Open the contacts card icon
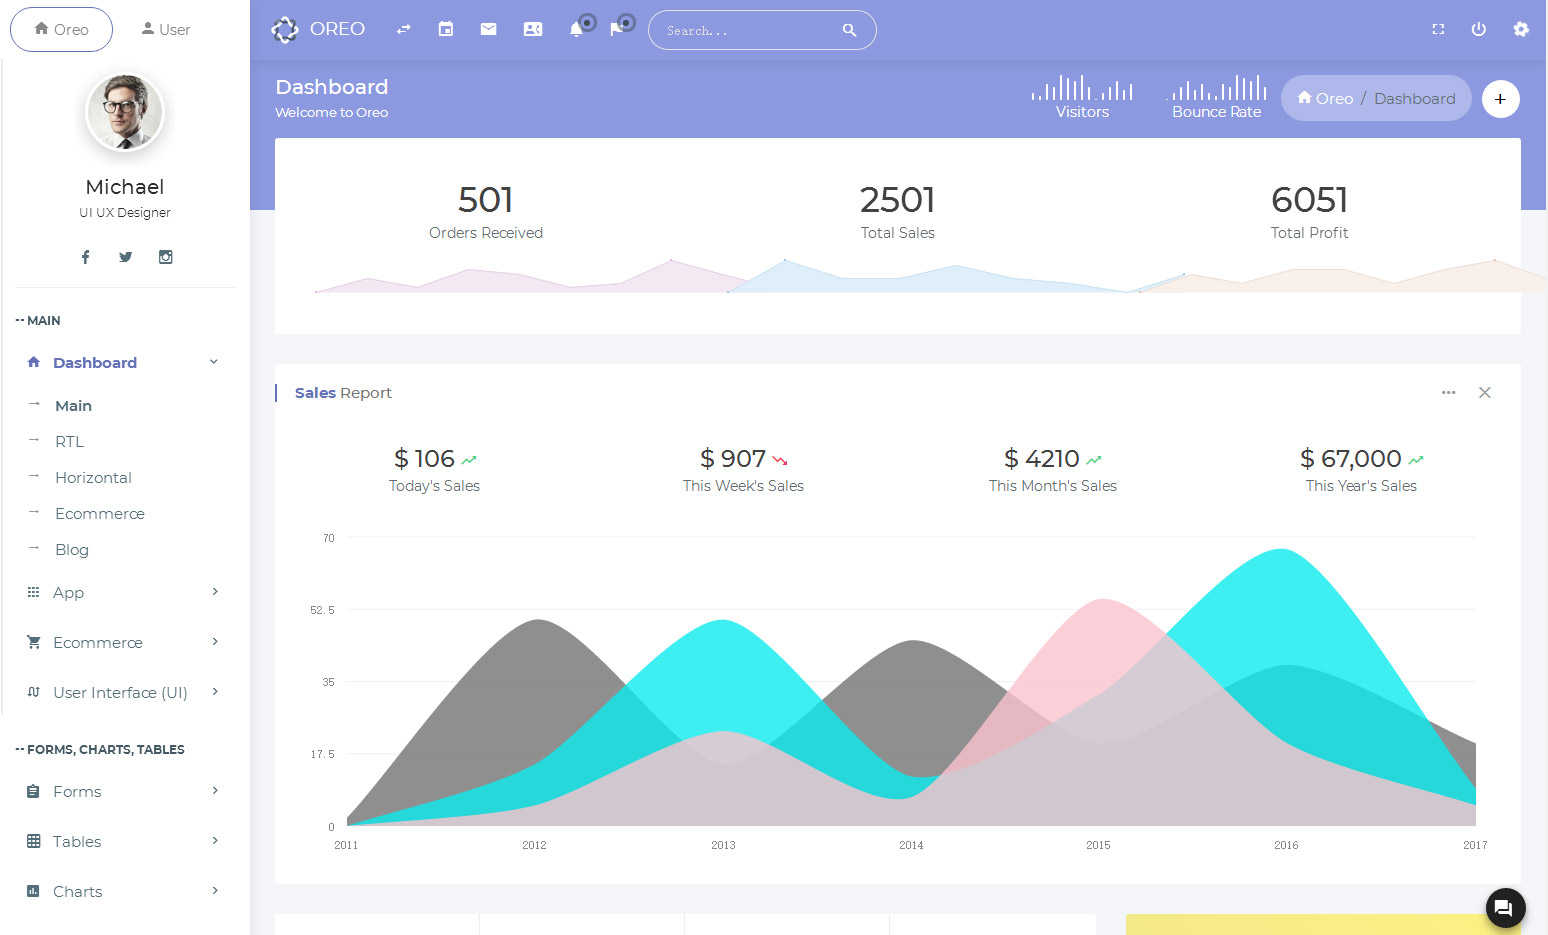 point(533,30)
